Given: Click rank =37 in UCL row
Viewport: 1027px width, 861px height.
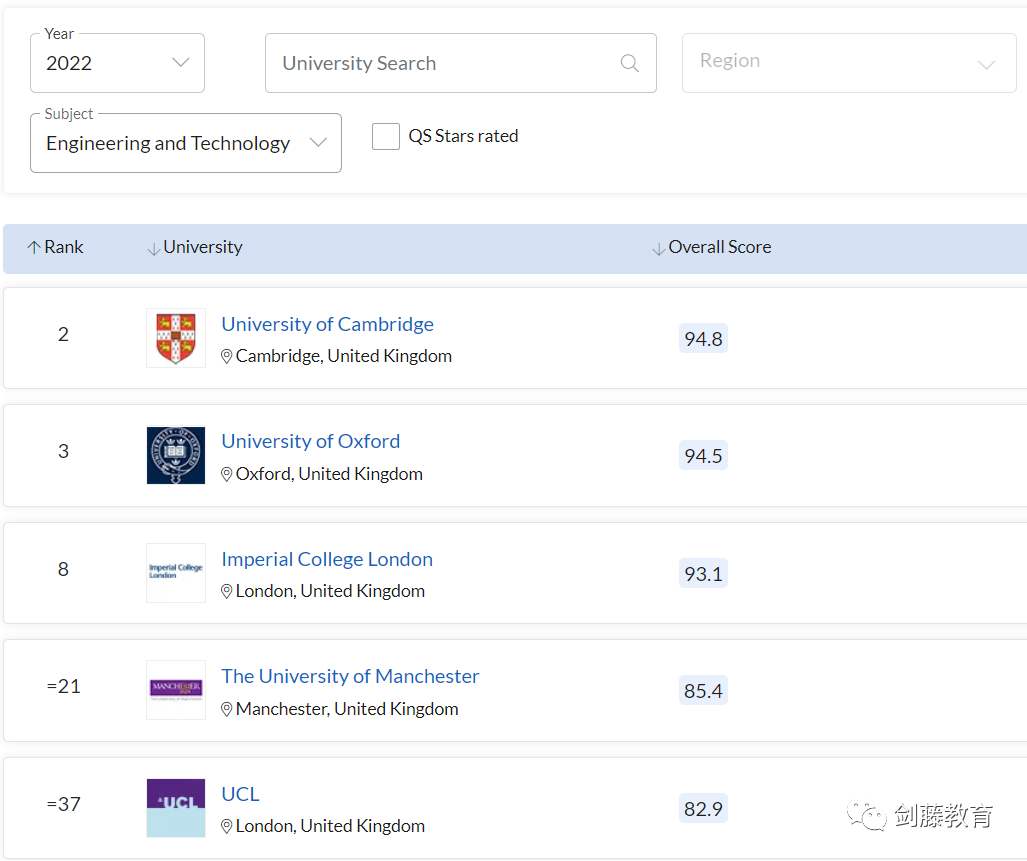Looking at the screenshot, I should click(x=64, y=804).
